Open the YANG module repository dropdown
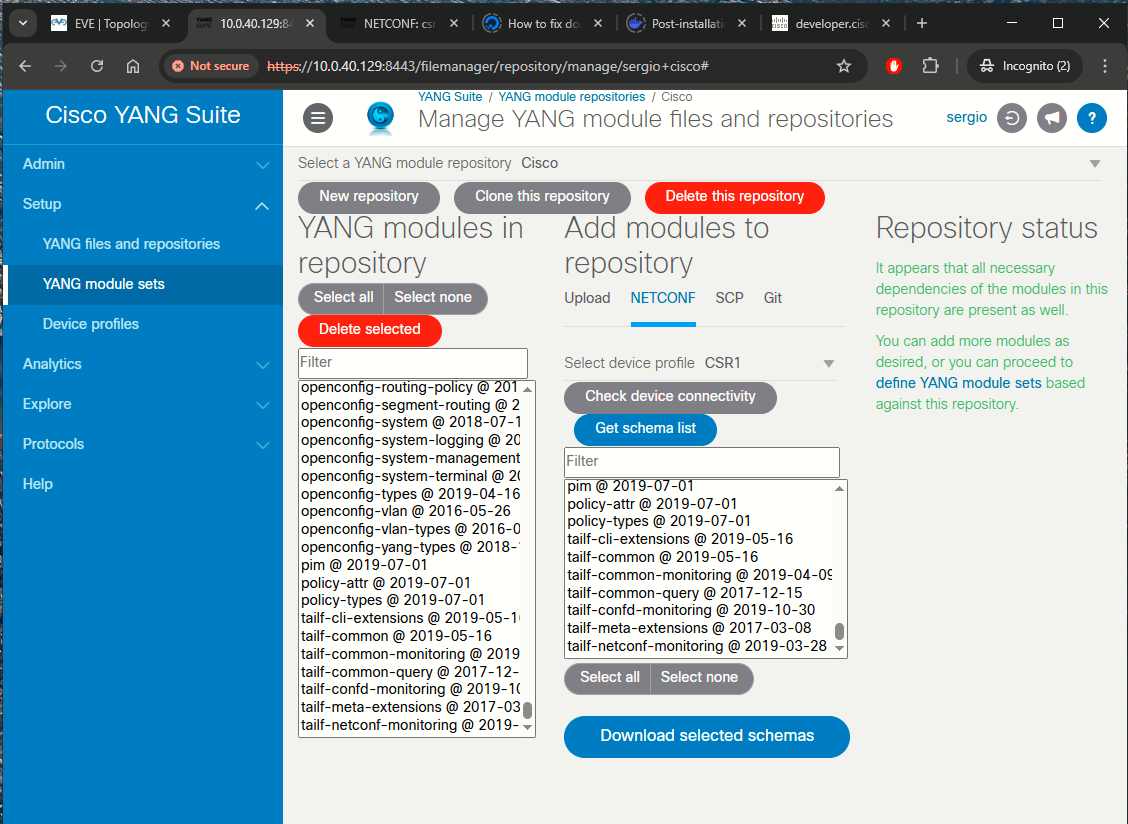The image size is (1128, 824). pyautogui.click(x=699, y=163)
